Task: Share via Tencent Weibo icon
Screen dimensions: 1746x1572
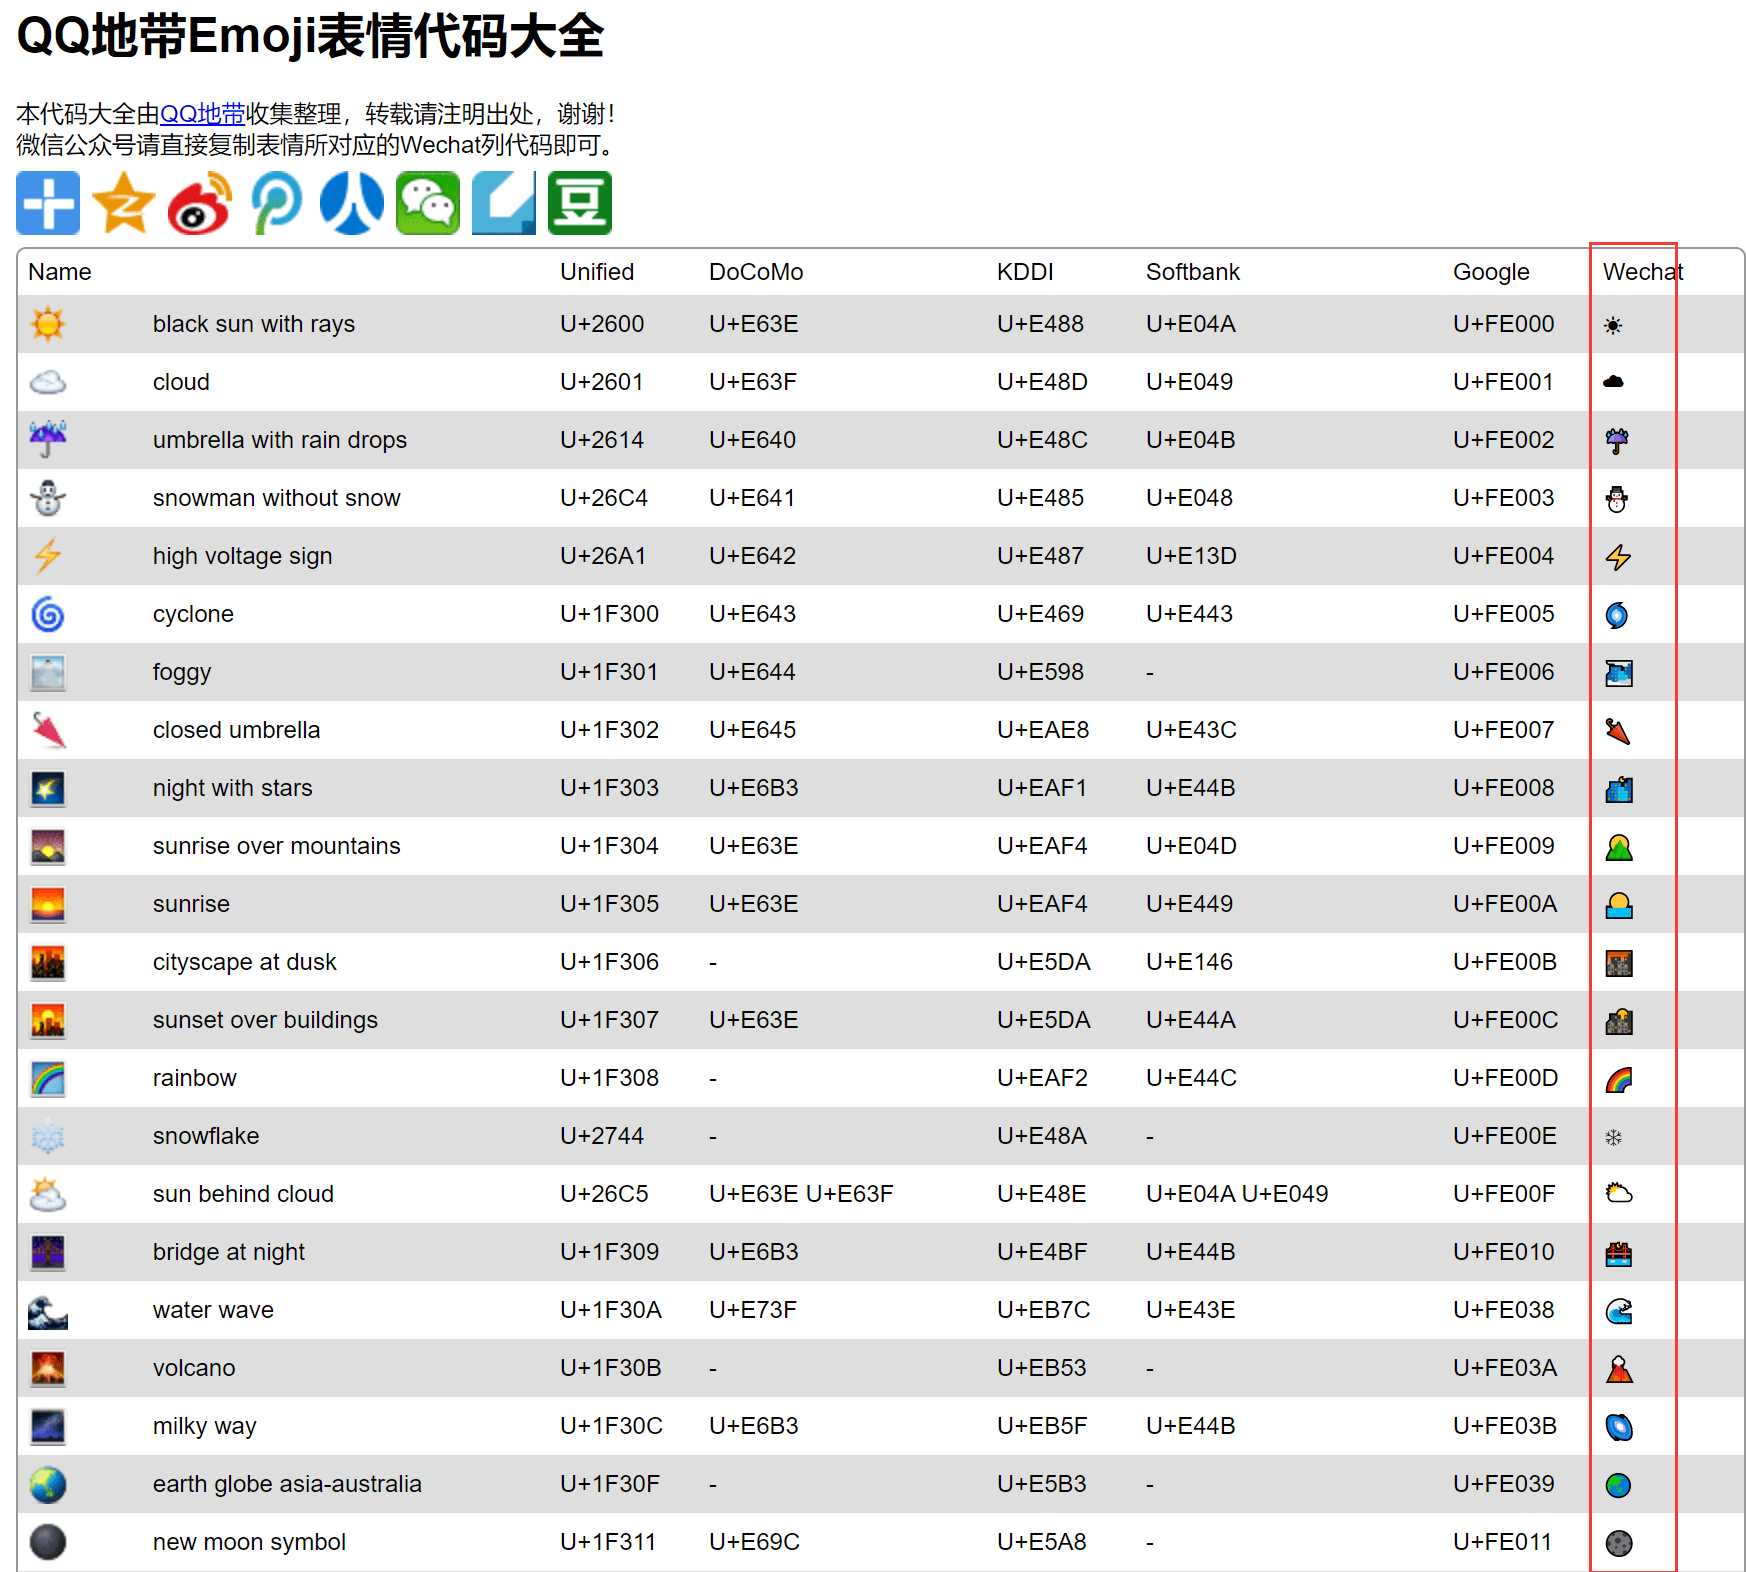Action: (x=276, y=203)
